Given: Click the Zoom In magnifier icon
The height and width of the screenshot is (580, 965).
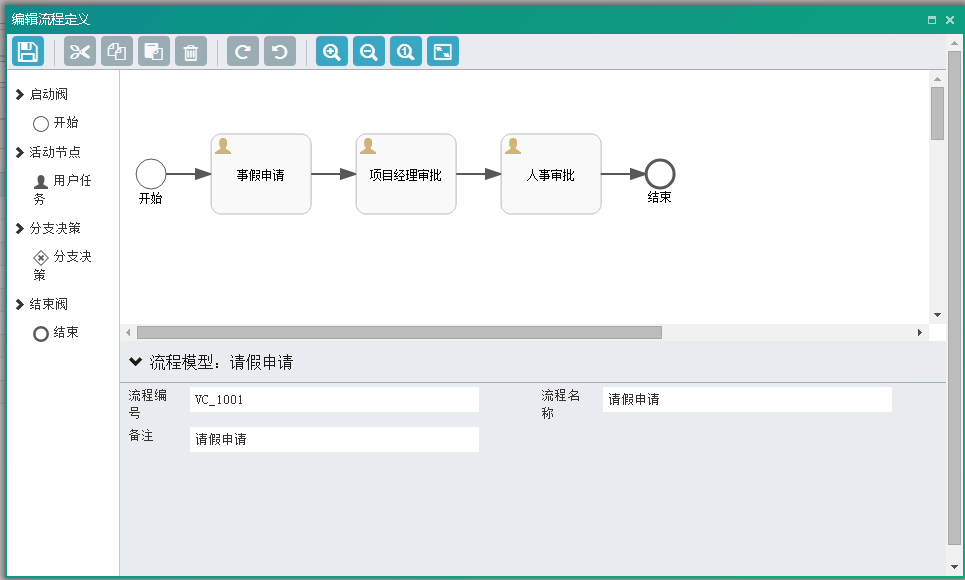Looking at the screenshot, I should pyautogui.click(x=332, y=51).
